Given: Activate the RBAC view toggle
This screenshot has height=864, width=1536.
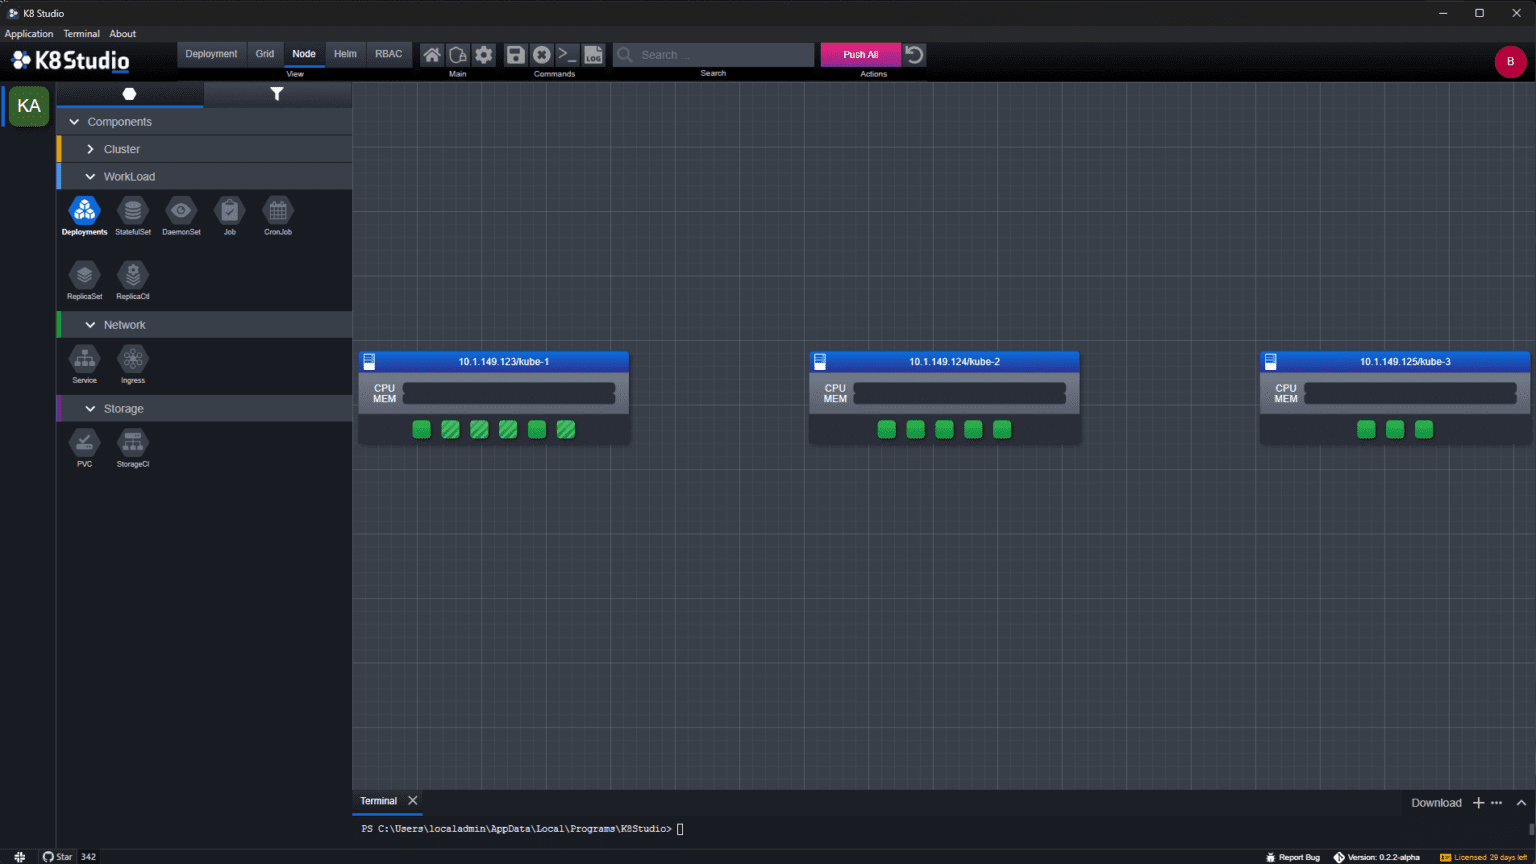Looking at the screenshot, I should coord(389,54).
